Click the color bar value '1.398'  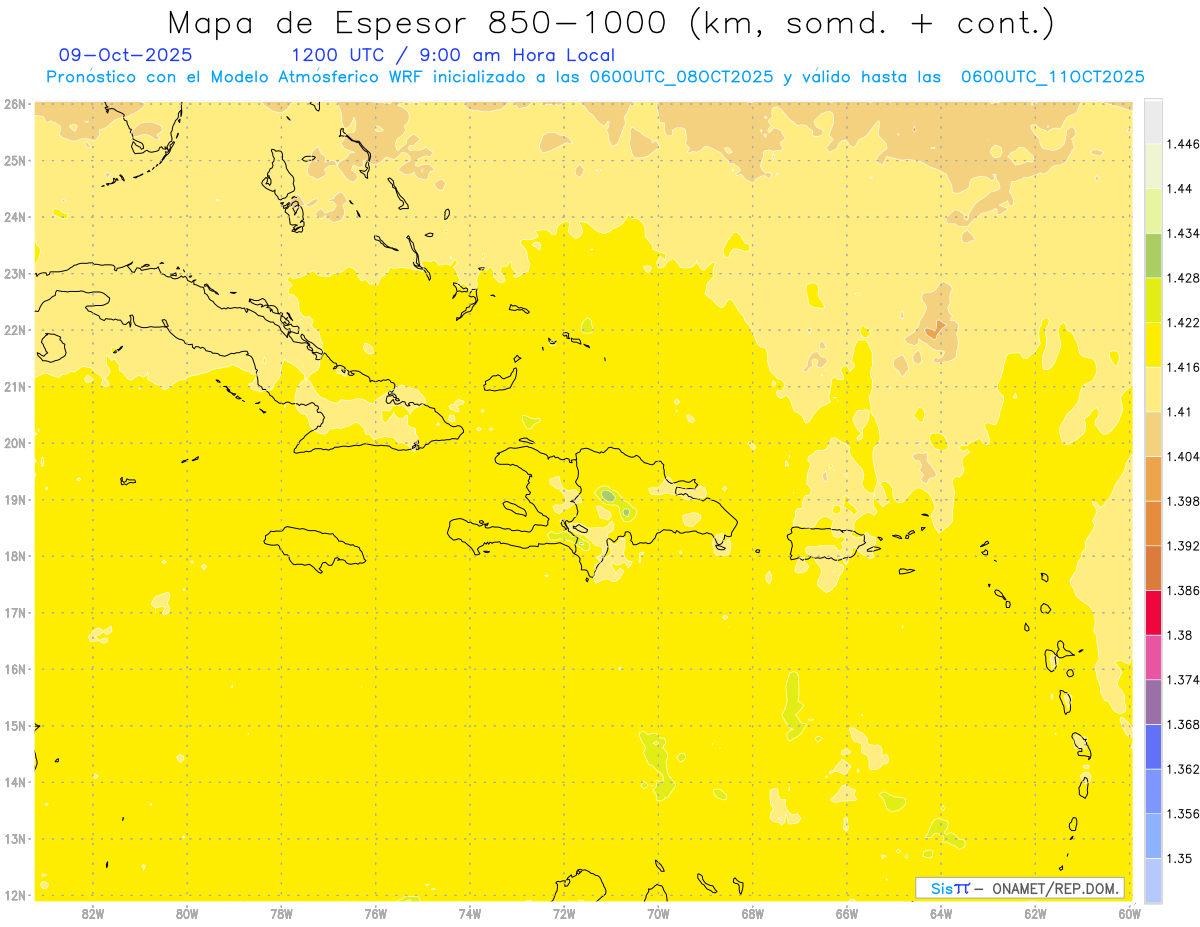tap(1183, 501)
